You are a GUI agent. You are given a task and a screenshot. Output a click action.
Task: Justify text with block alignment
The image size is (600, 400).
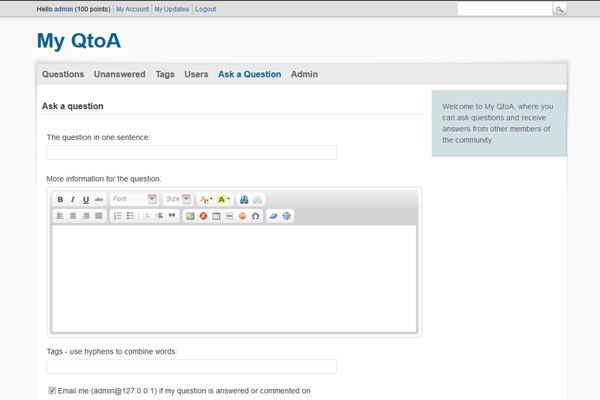99,216
